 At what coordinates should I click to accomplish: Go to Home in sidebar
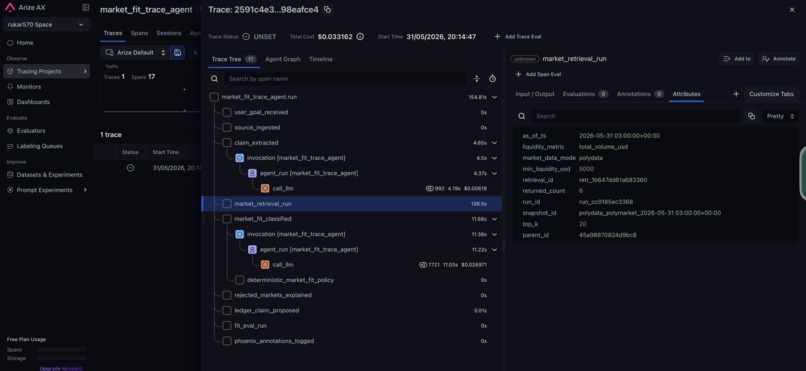25,43
